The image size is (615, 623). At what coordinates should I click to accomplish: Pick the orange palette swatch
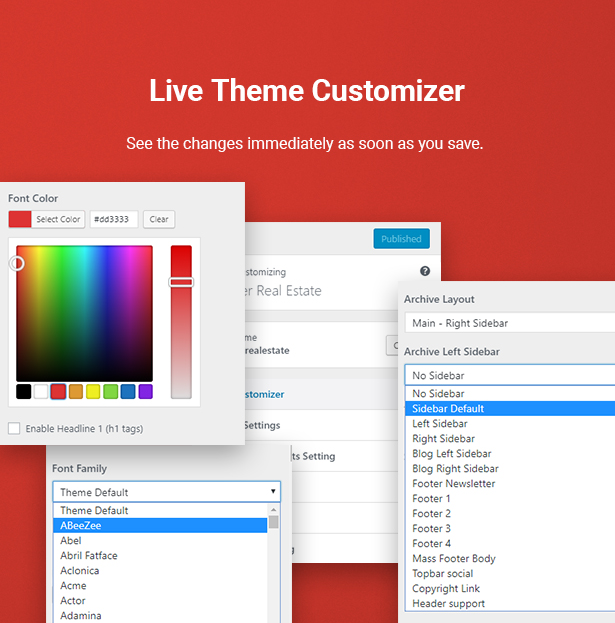[x=75, y=391]
